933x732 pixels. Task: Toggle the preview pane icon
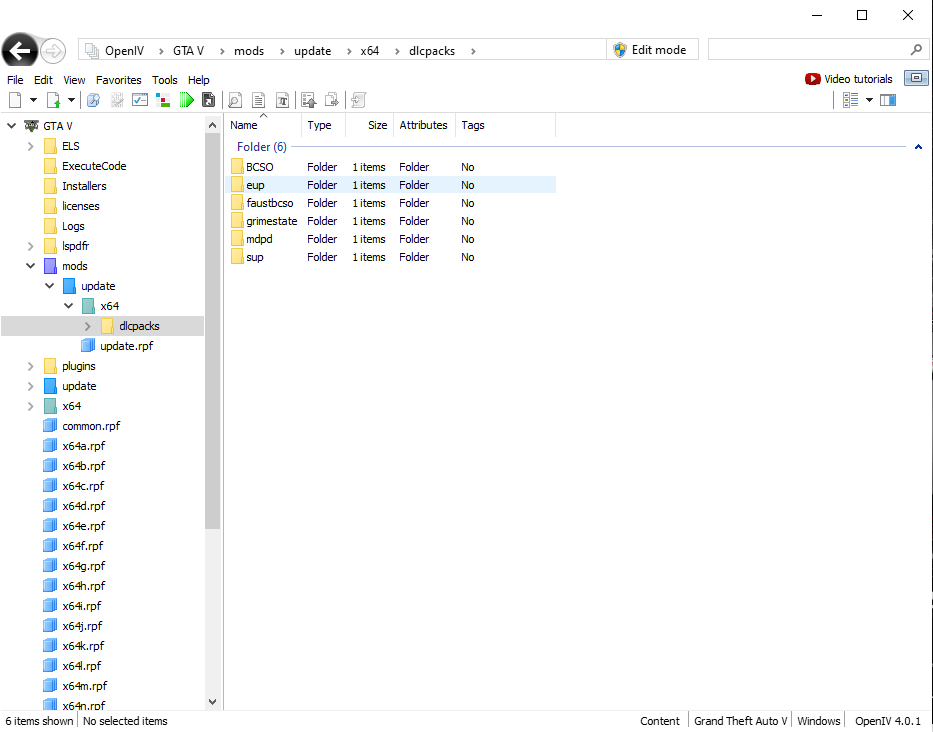point(888,100)
